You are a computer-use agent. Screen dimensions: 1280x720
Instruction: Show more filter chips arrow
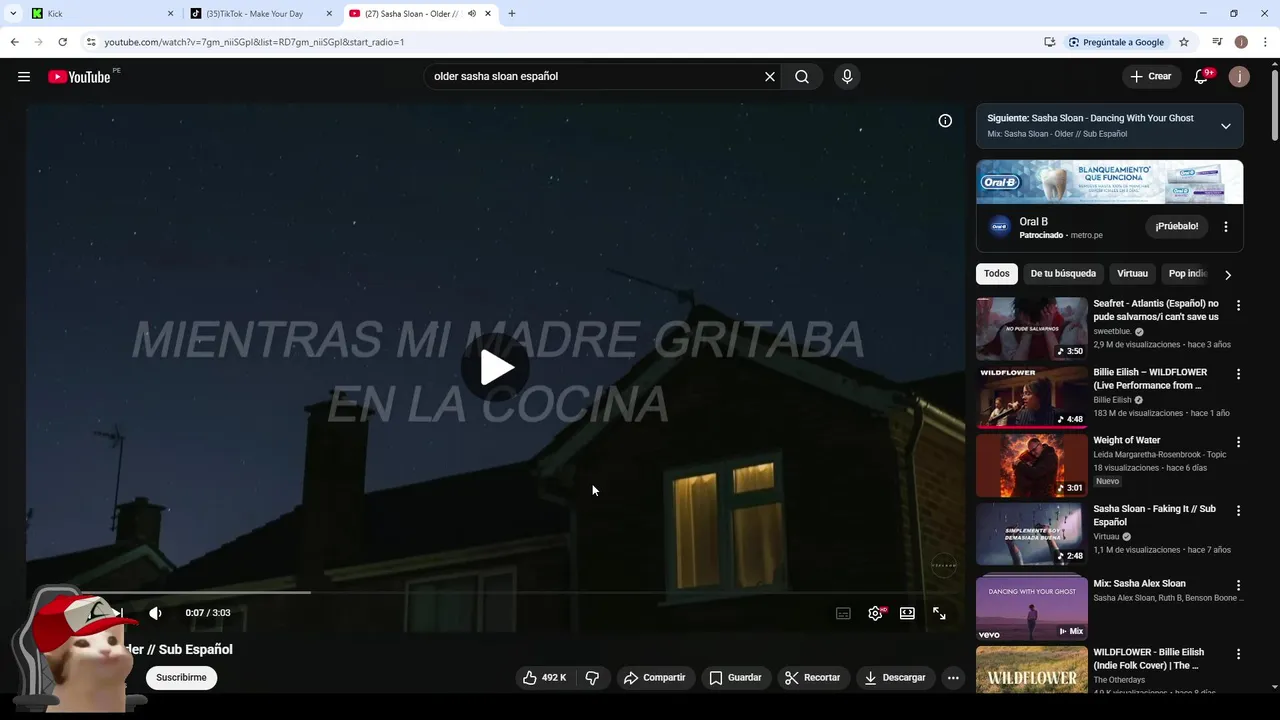[1228, 274]
